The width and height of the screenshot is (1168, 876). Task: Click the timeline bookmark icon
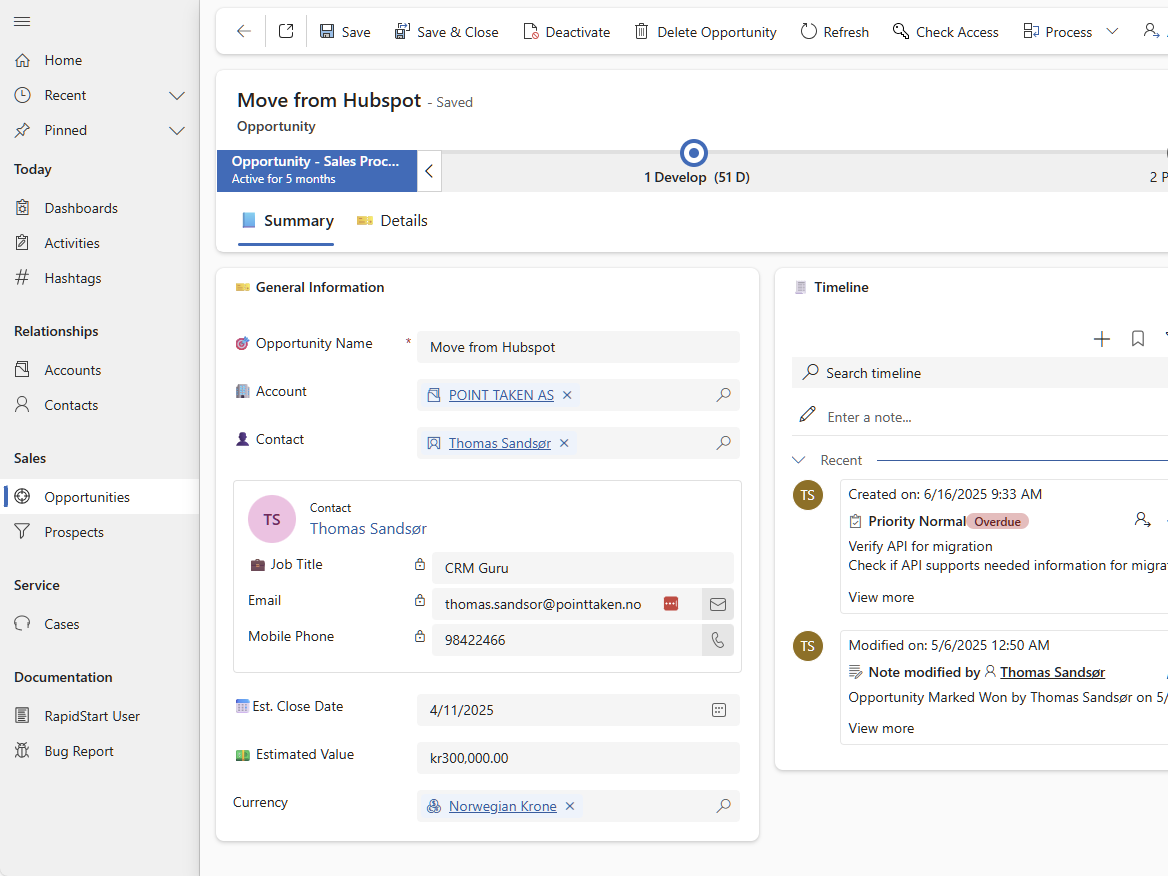[1137, 339]
